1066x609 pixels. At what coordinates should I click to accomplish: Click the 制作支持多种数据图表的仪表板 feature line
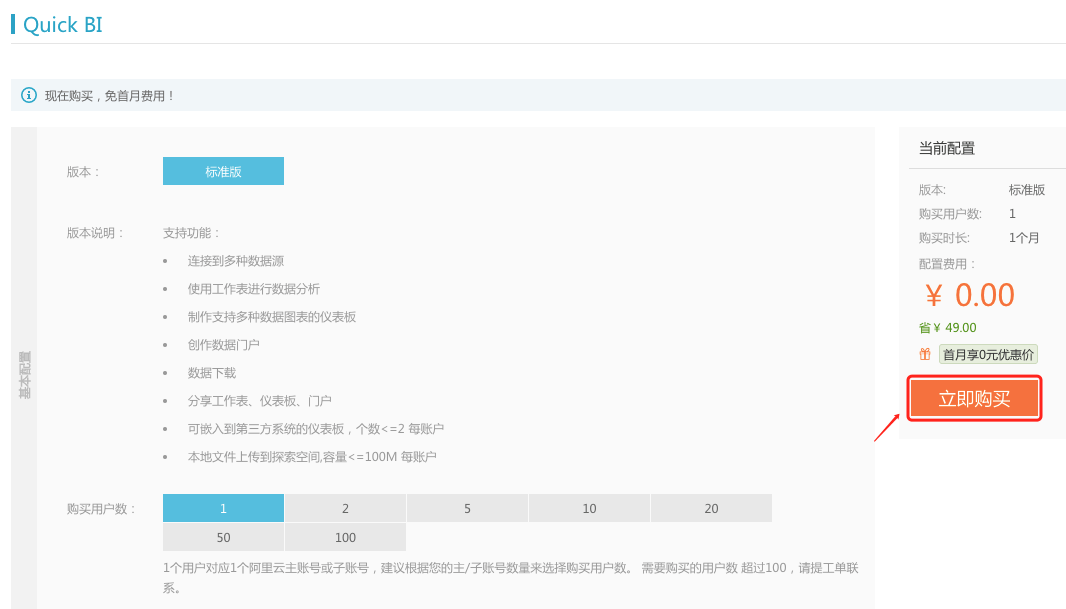click(x=272, y=317)
